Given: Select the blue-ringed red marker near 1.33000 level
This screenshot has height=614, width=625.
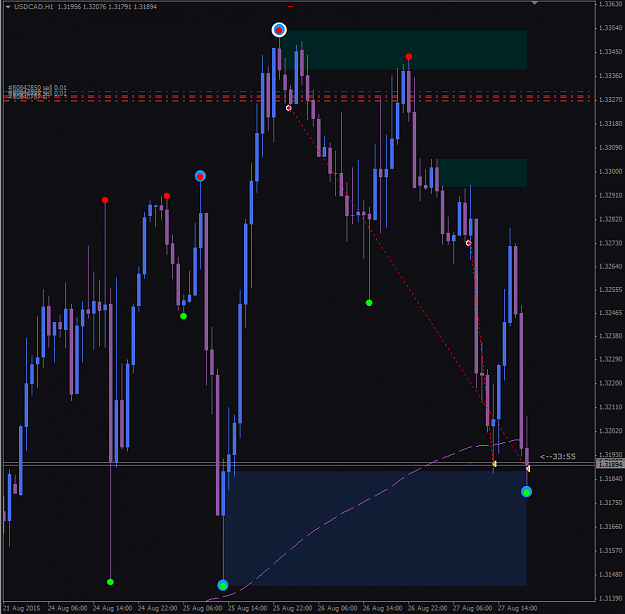Looking at the screenshot, I should 200,176.
